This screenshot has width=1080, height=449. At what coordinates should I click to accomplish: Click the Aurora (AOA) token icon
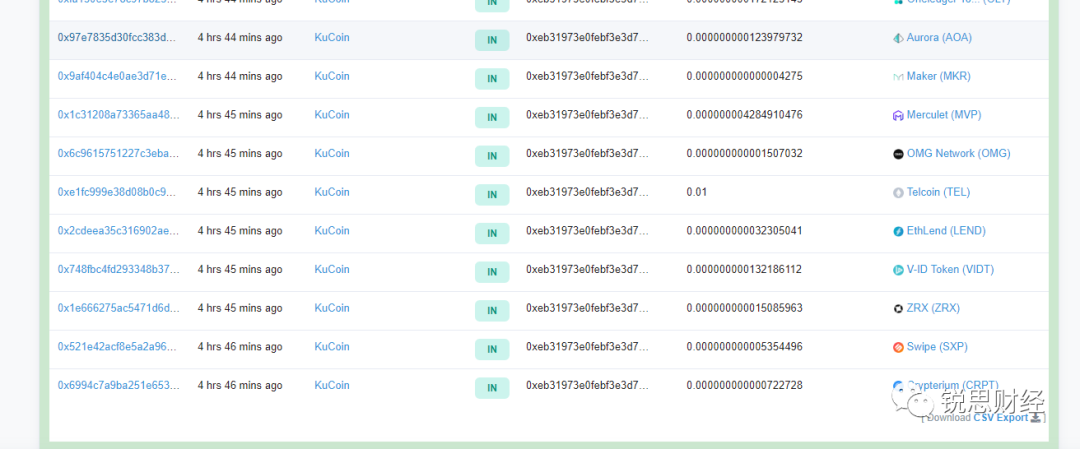[898, 38]
